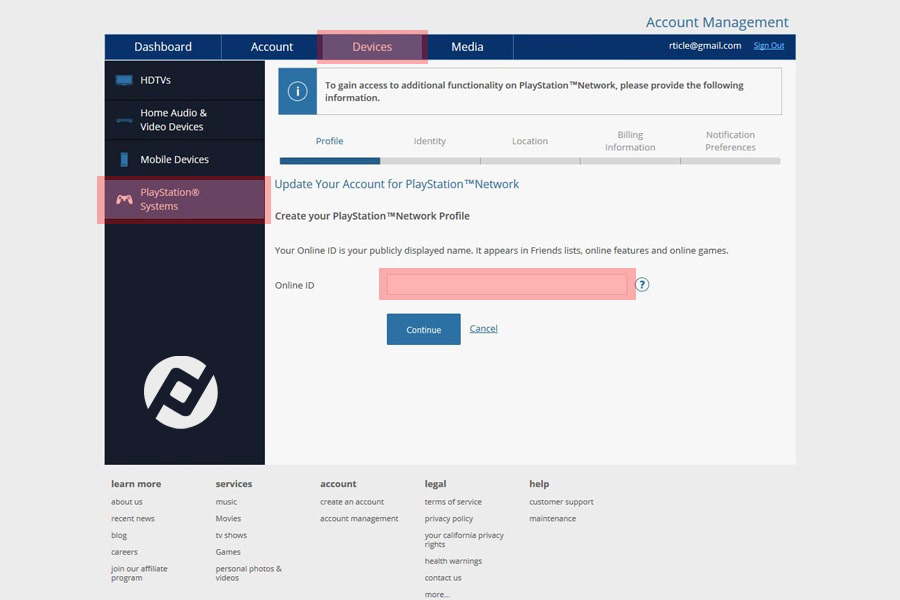Open the recent news footer link
900x600 pixels.
click(x=133, y=518)
